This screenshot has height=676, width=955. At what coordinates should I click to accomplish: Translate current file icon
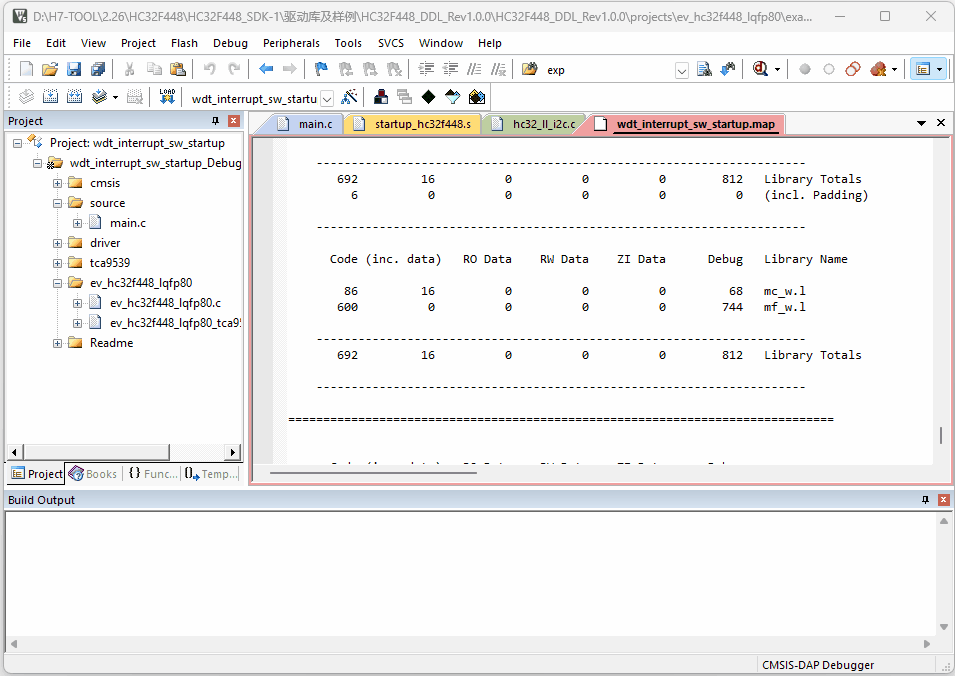pos(26,96)
